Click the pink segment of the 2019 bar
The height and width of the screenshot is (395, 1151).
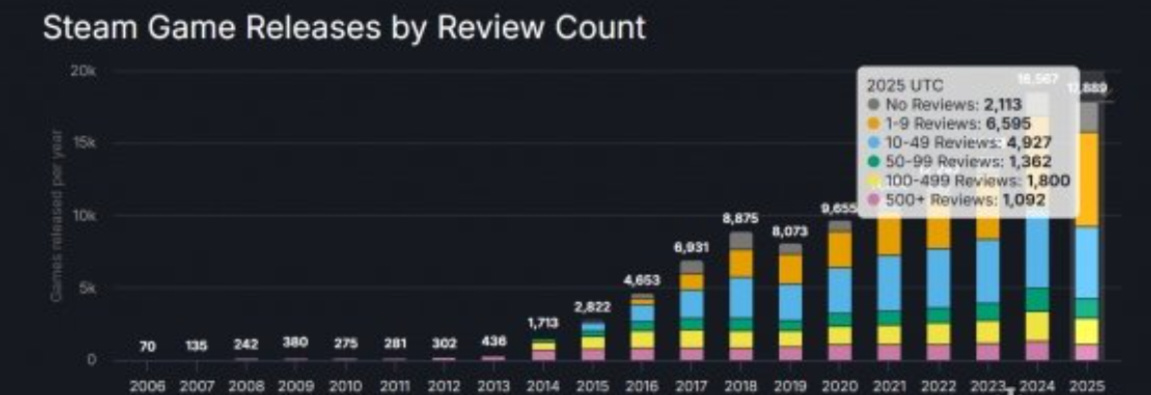coord(791,353)
